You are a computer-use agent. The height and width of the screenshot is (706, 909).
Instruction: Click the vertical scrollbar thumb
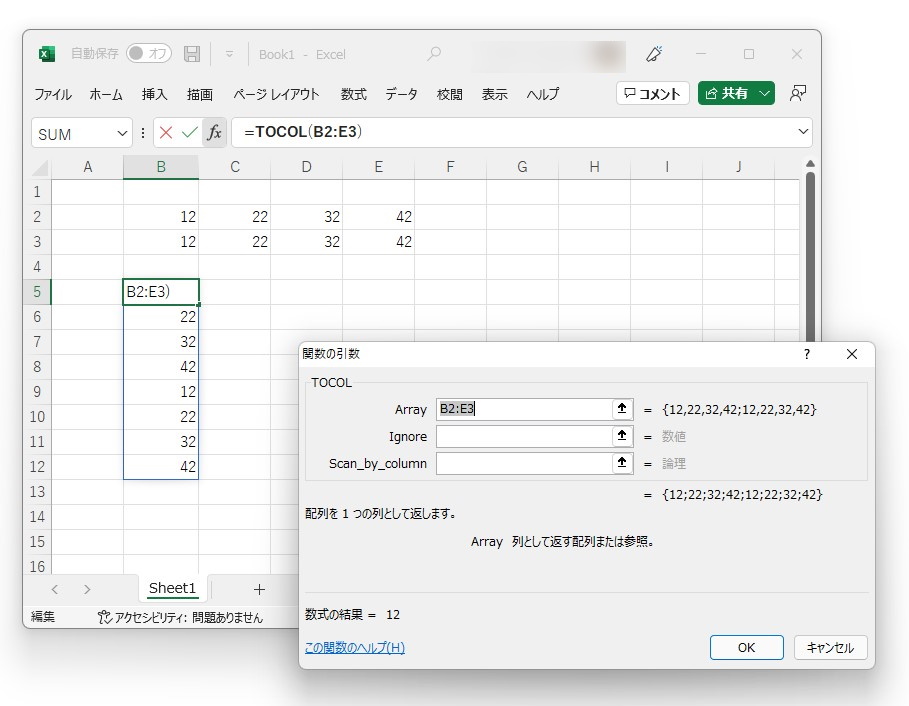tap(810, 256)
